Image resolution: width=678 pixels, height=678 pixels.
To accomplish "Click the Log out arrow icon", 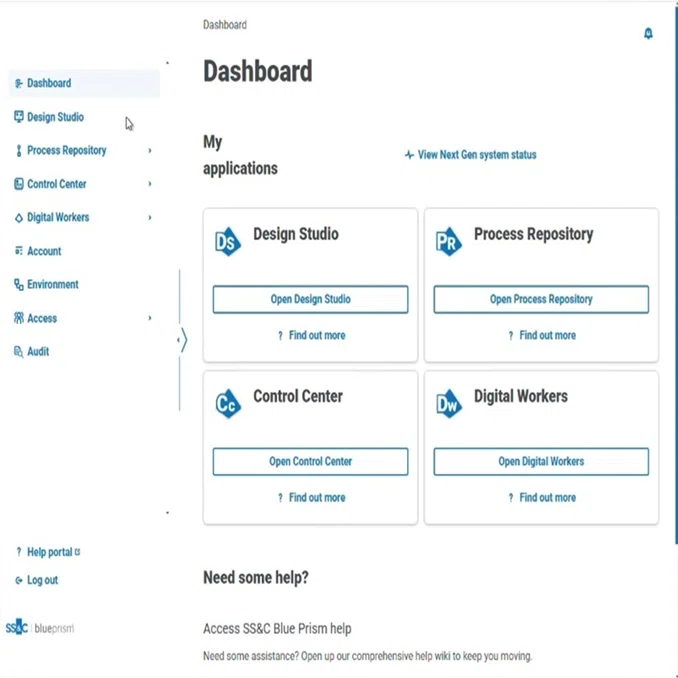I will (18, 580).
